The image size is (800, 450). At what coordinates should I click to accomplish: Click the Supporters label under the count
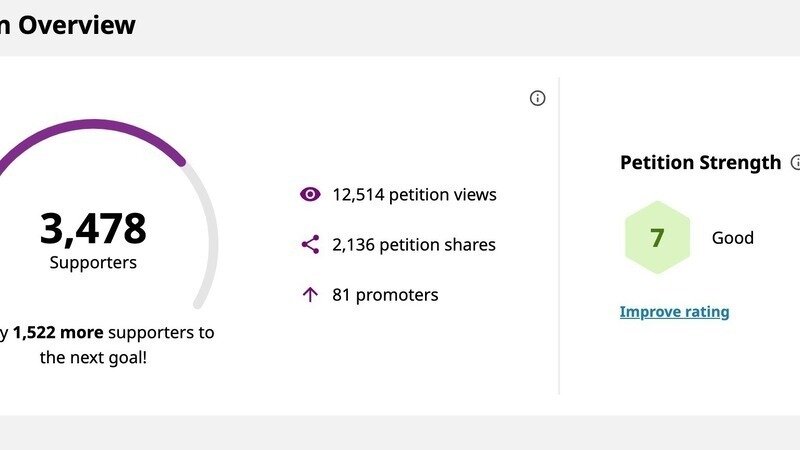(93, 262)
